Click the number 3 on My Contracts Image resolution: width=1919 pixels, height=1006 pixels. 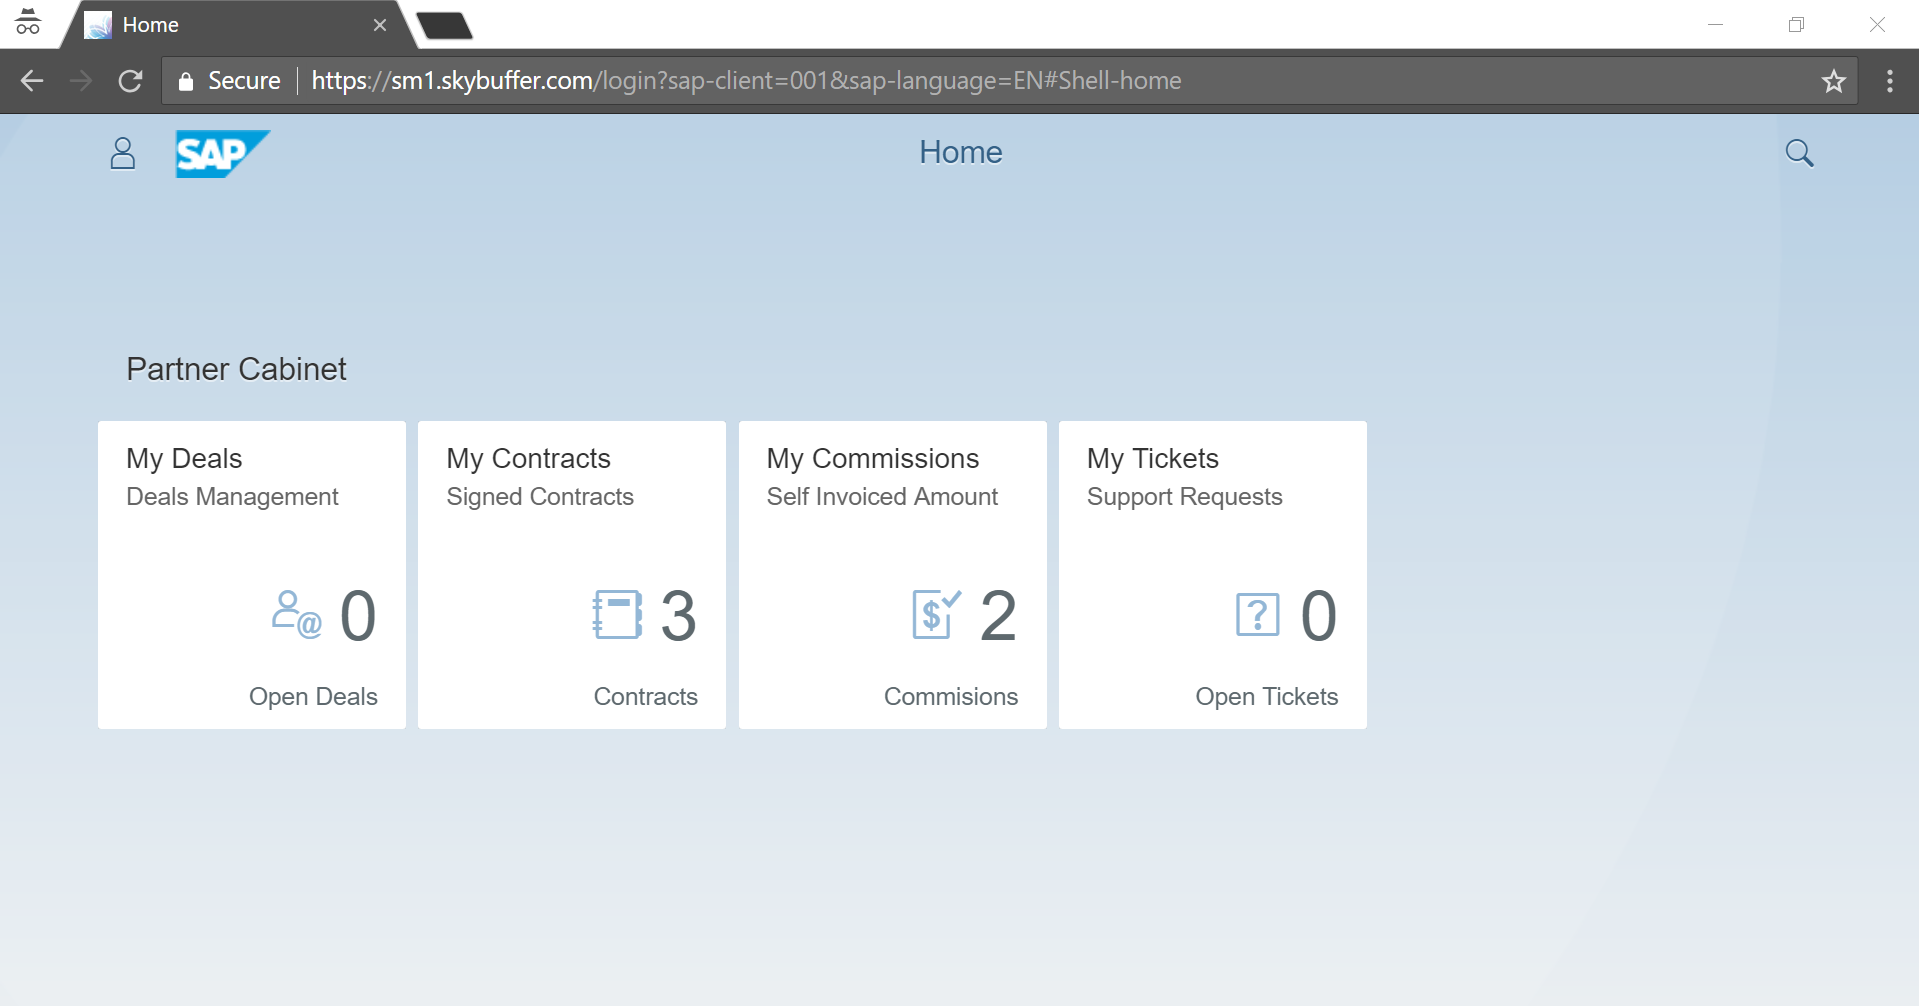tap(678, 615)
